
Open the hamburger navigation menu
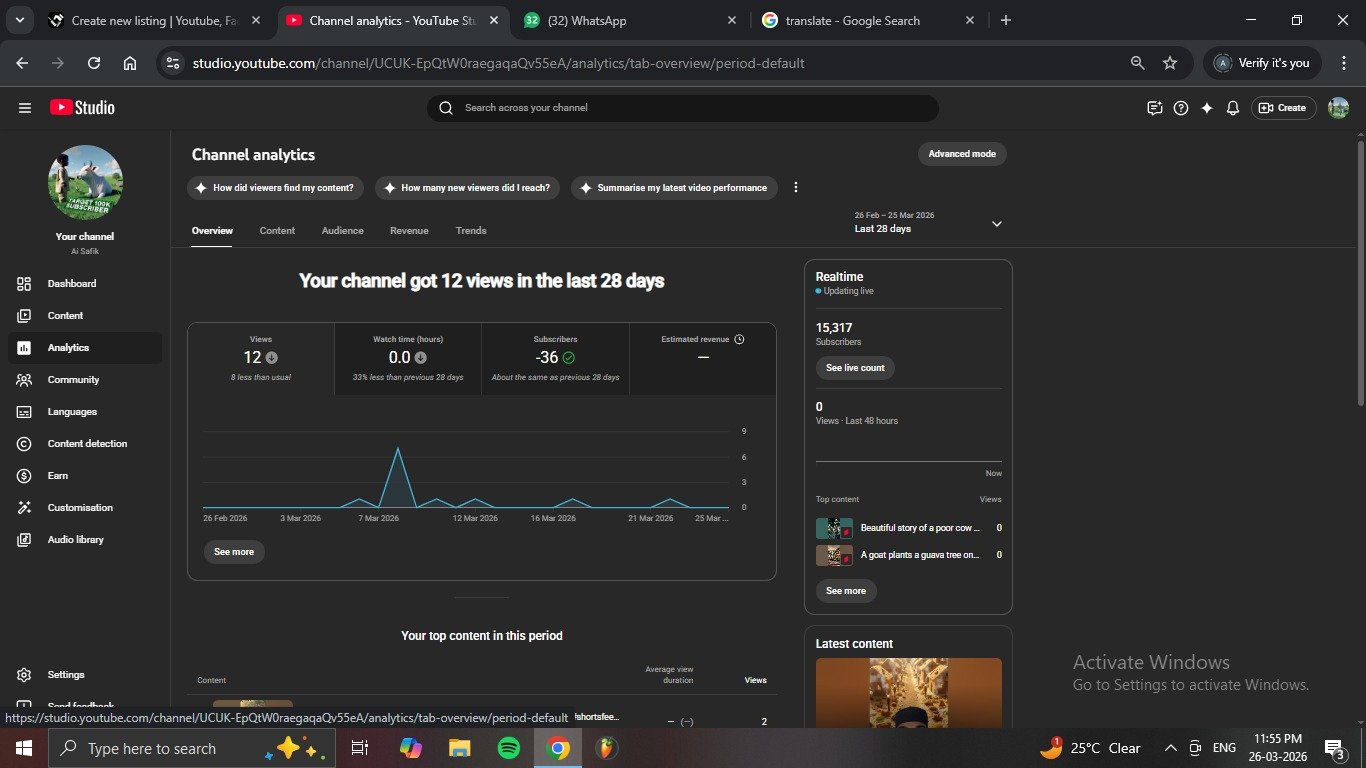[x=25, y=108]
